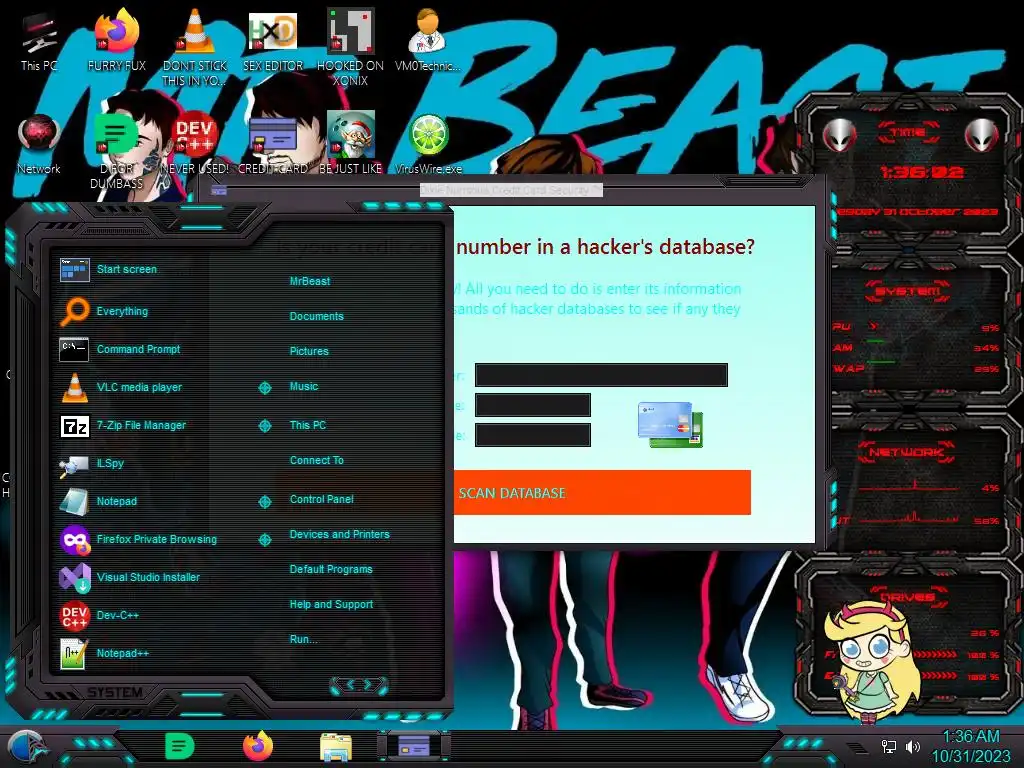This screenshot has height=768, width=1024.
Task: Click the left arrow at start menu bottom
Action: (x=350, y=684)
